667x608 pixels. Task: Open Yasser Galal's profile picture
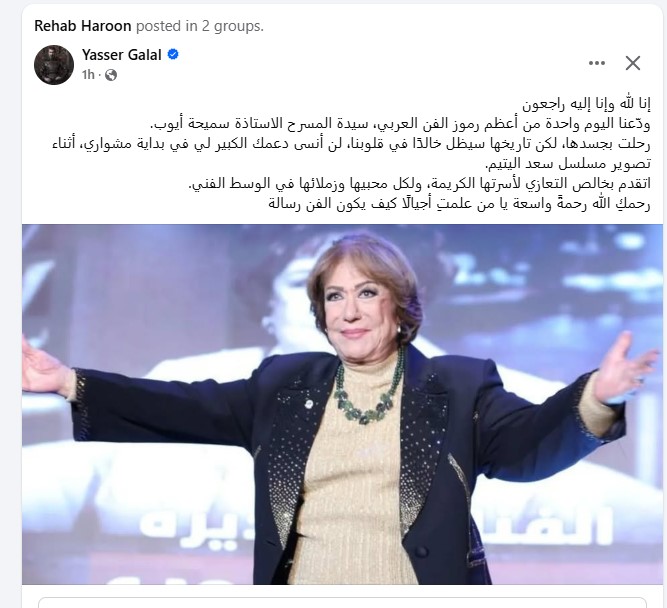click(54, 65)
